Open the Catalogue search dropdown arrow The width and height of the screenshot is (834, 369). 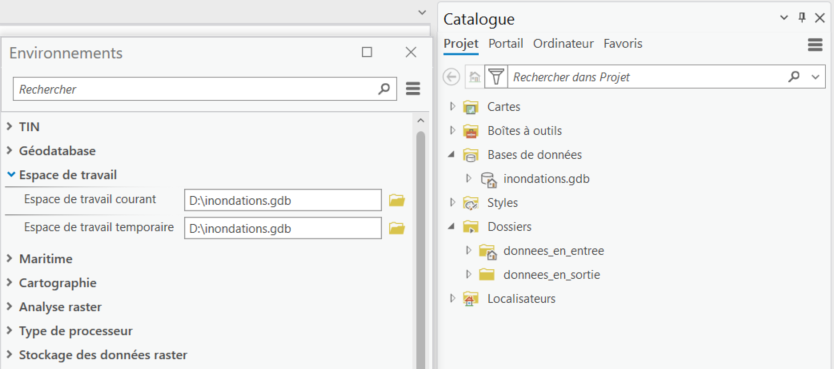[x=816, y=77]
